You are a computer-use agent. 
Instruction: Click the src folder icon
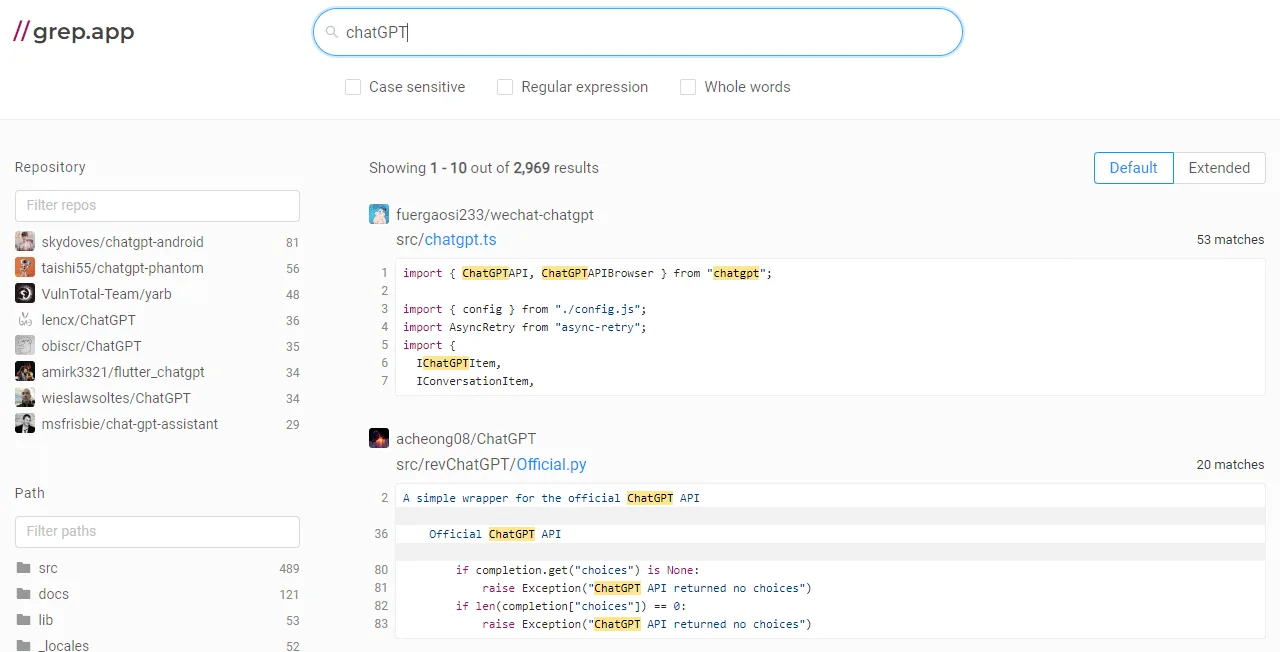(x=24, y=568)
